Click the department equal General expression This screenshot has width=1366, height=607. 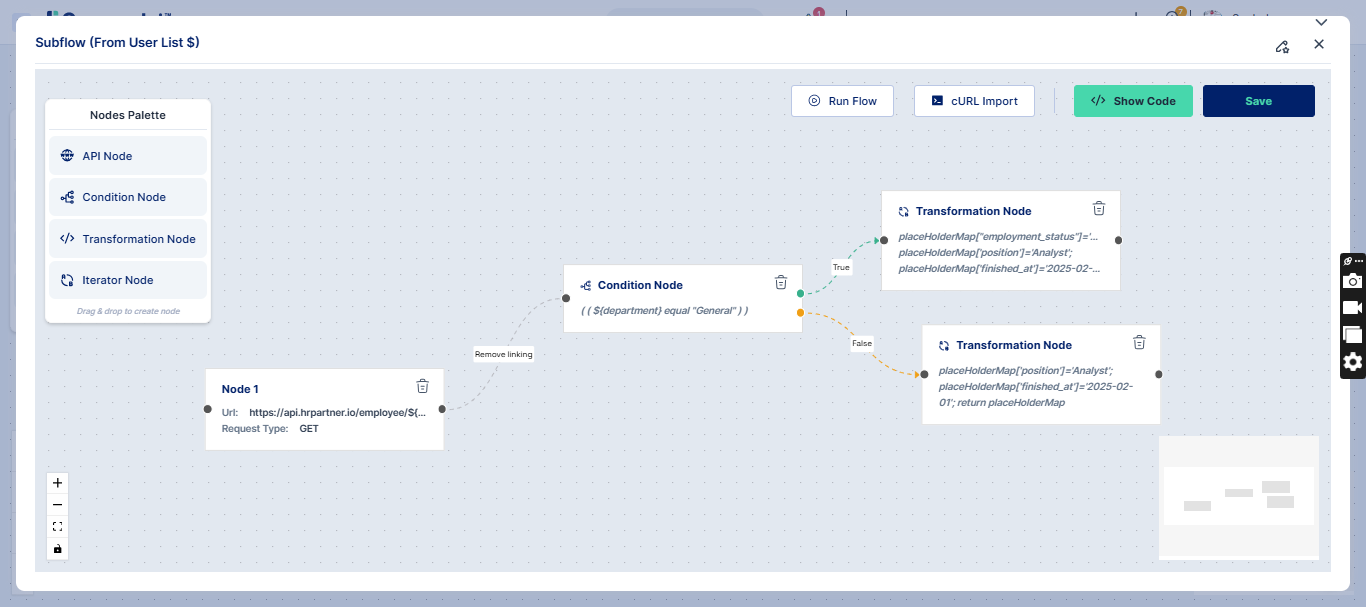tap(664, 311)
